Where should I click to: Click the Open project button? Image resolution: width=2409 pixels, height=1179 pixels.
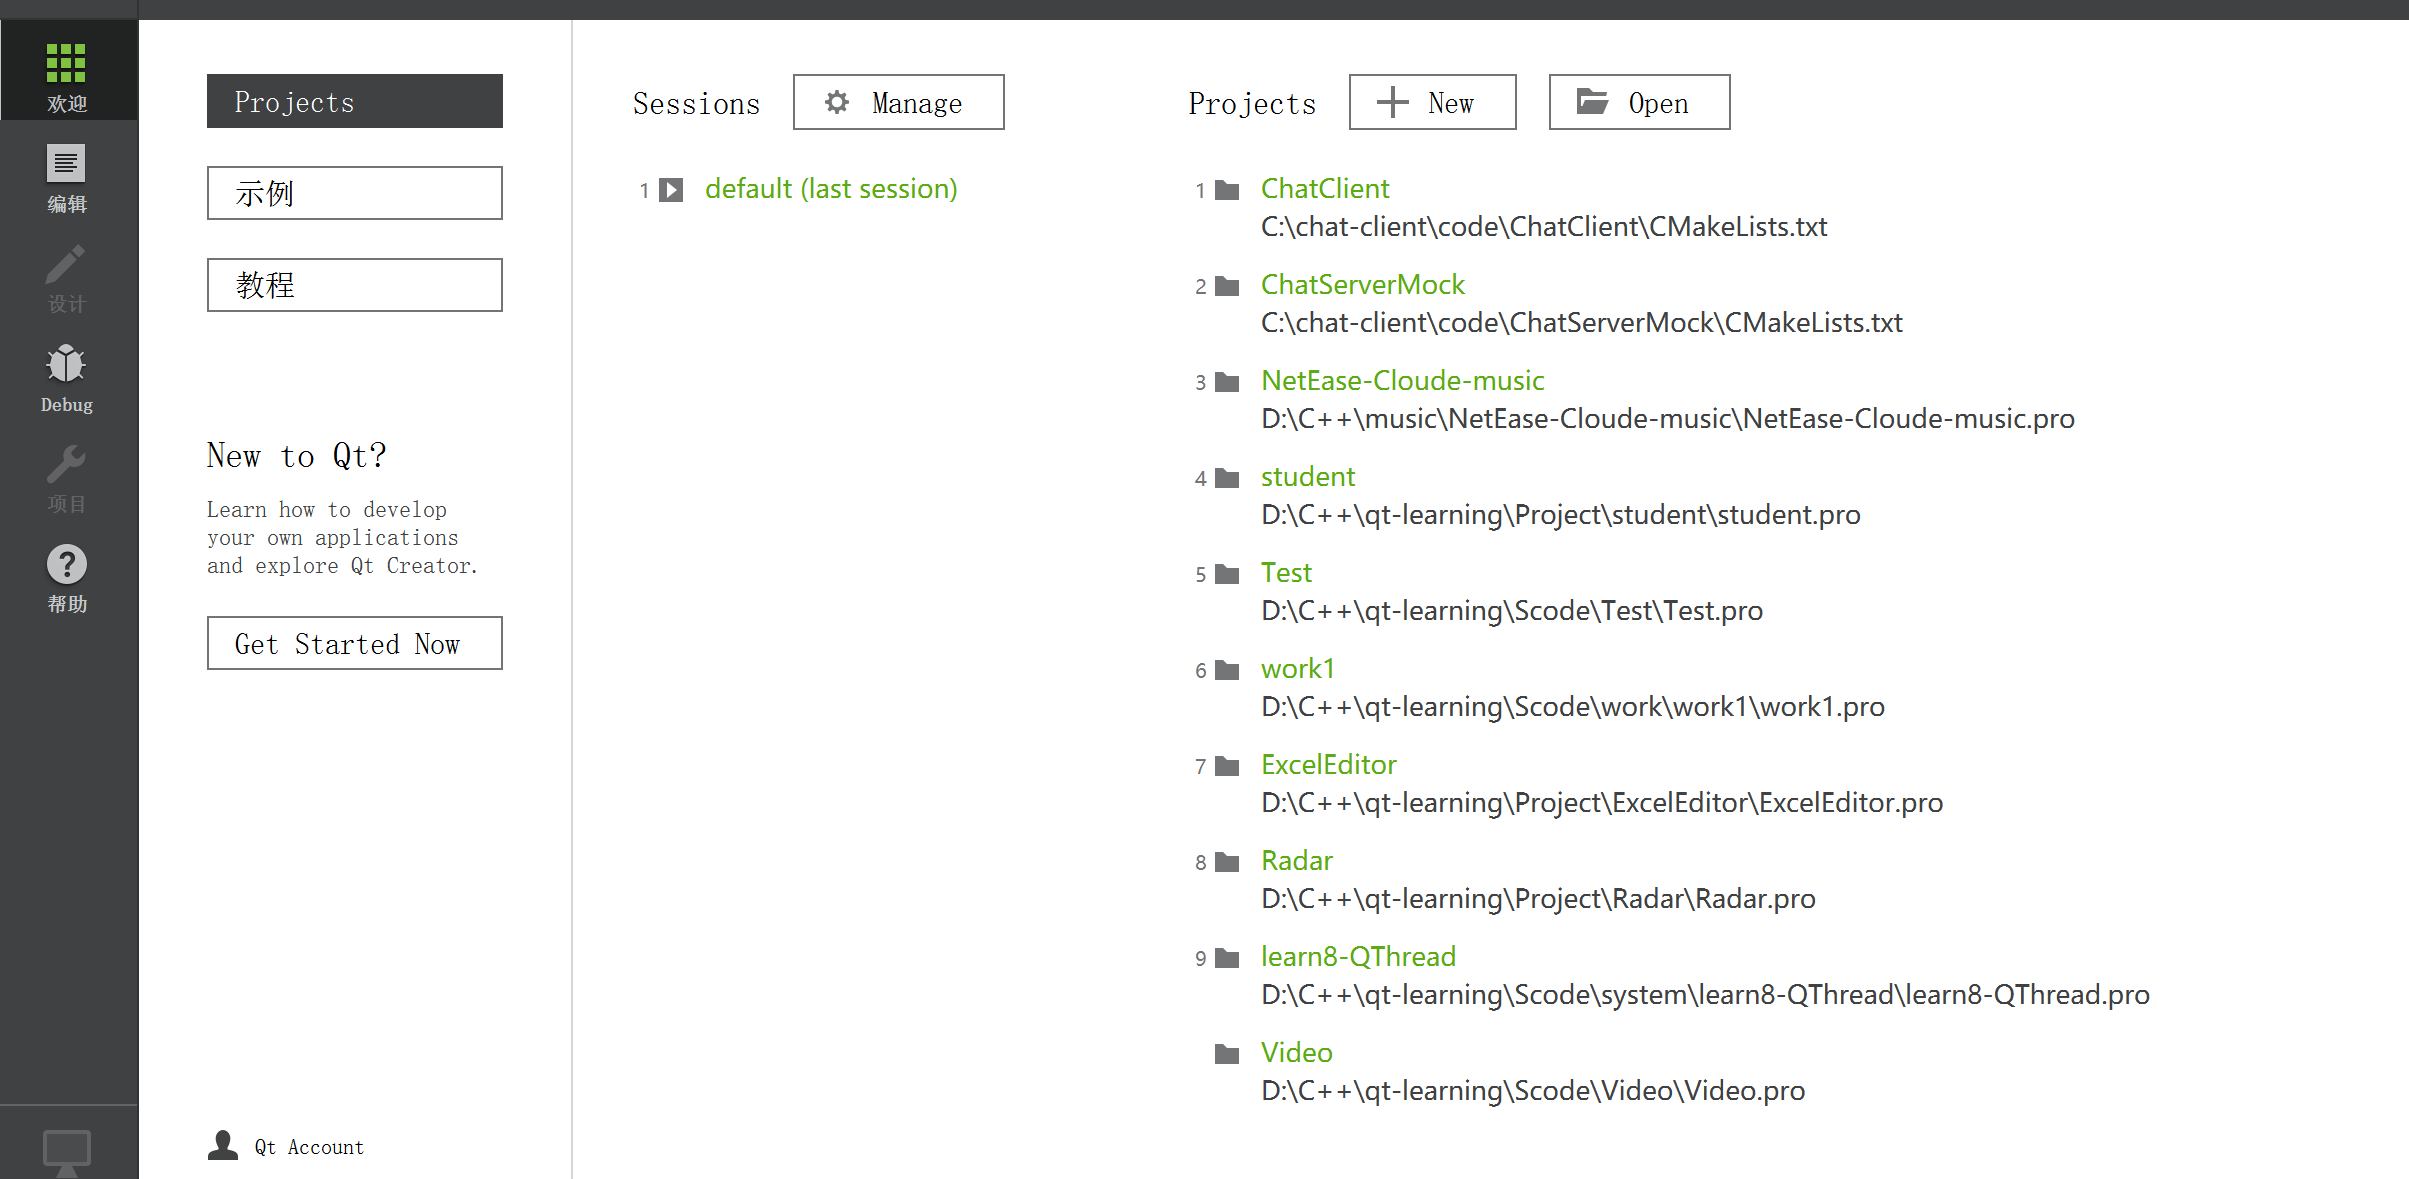1638,102
